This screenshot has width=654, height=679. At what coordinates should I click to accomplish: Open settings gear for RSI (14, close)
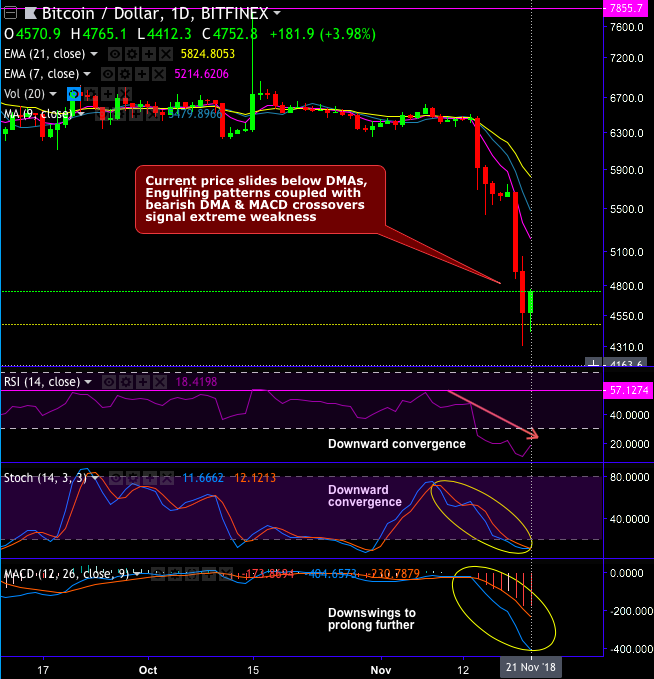point(126,382)
